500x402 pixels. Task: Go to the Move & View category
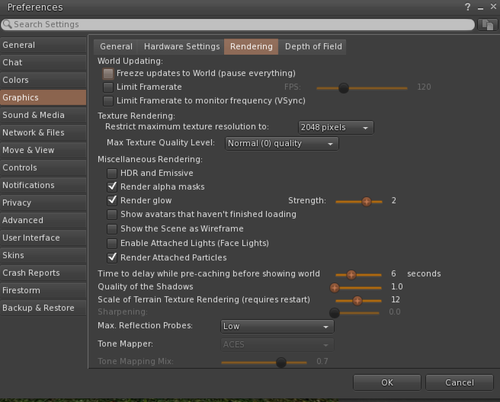[x=43, y=150]
